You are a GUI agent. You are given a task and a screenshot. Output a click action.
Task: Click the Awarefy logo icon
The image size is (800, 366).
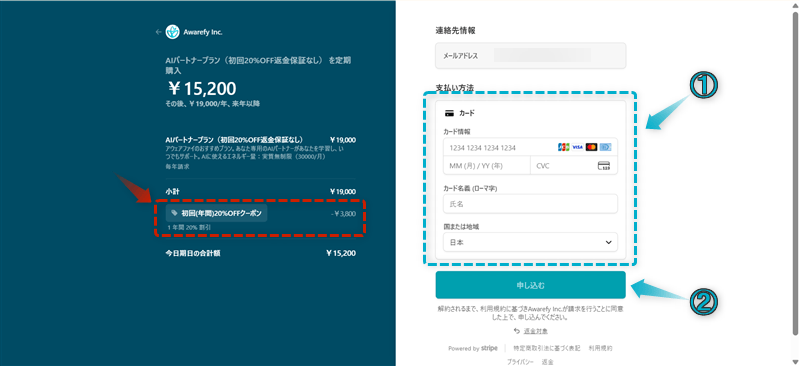tap(172, 32)
